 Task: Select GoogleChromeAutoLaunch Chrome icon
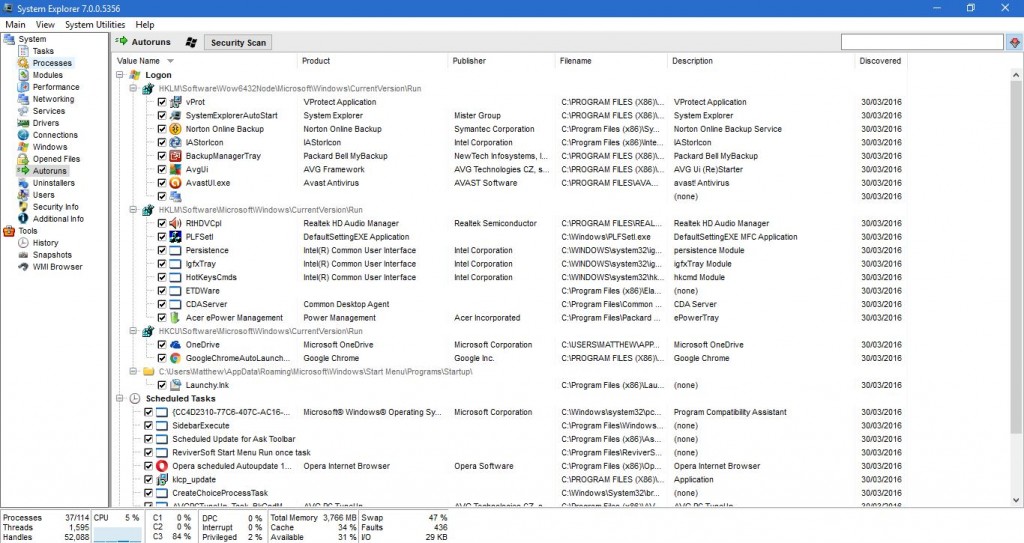click(x=175, y=358)
